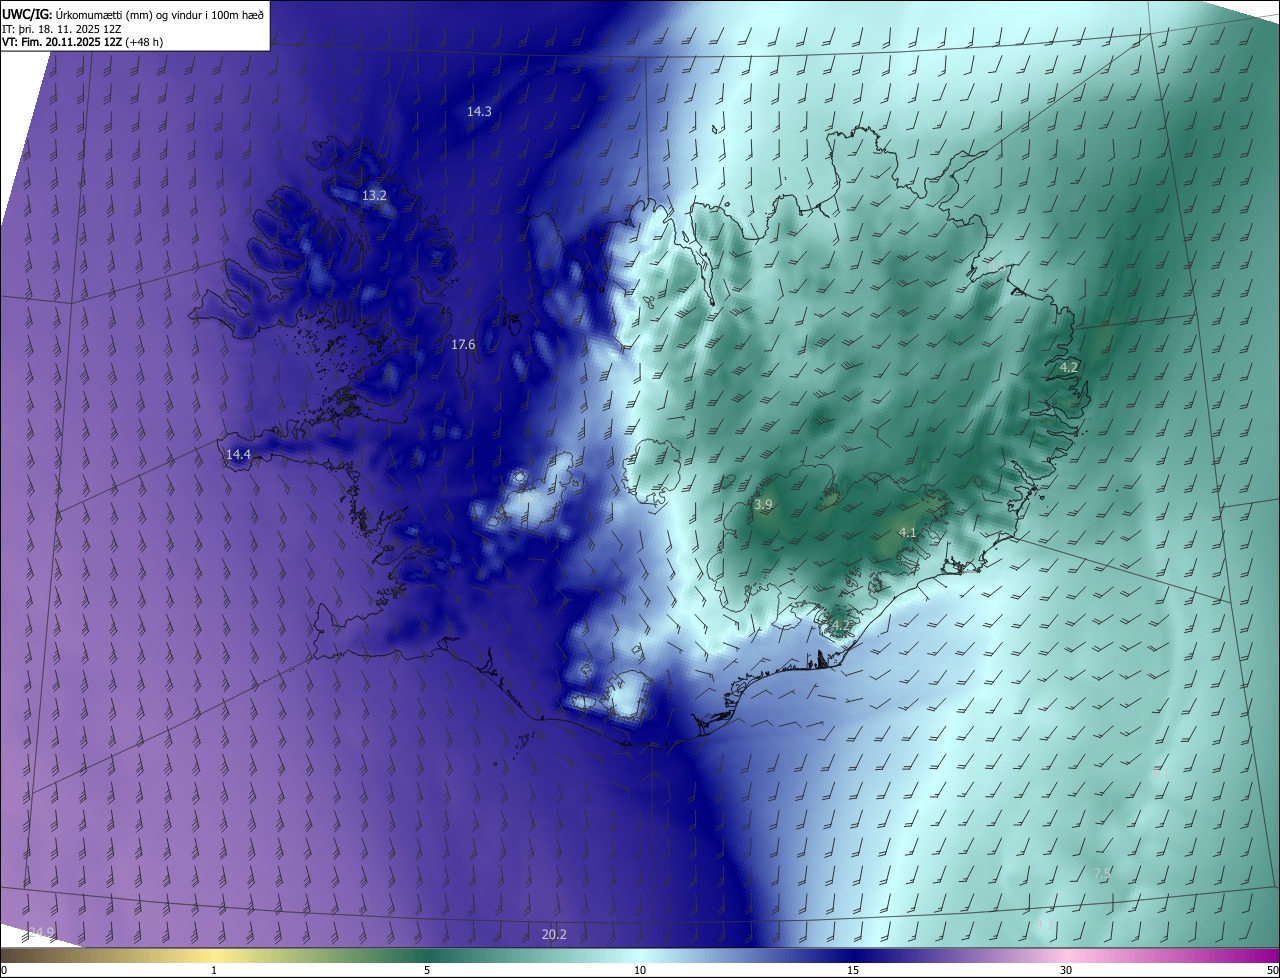
Task: Click the 'VT: Fim. 20.11.2025 12Z (+48 h)' line
Action: (x=83, y=42)
